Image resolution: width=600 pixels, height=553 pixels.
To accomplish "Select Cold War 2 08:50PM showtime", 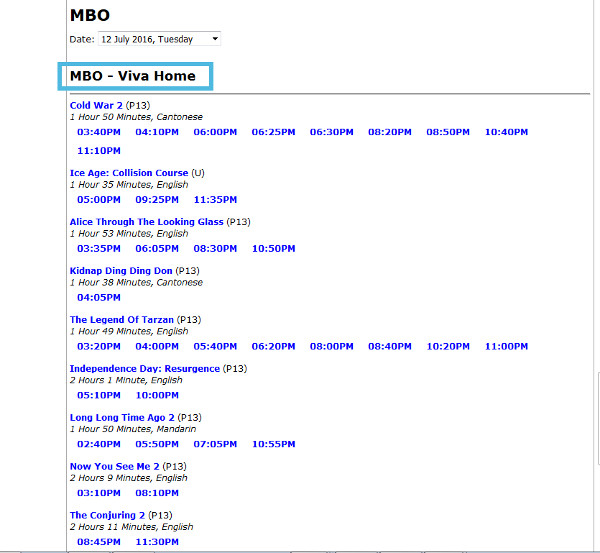I will click(x=448, y=132).
